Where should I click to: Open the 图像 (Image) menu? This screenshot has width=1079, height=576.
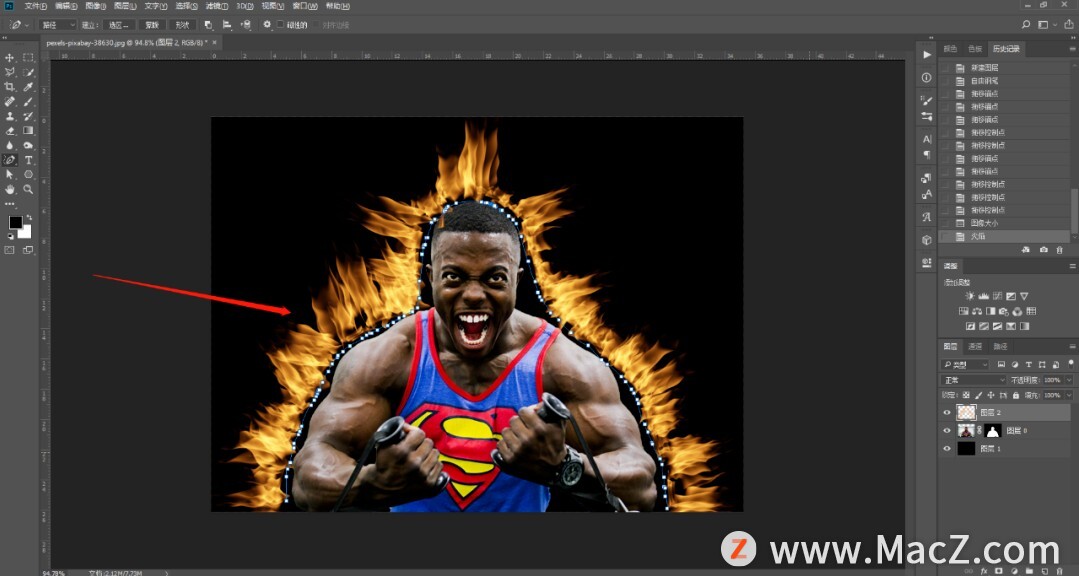(x=96, y=6)
